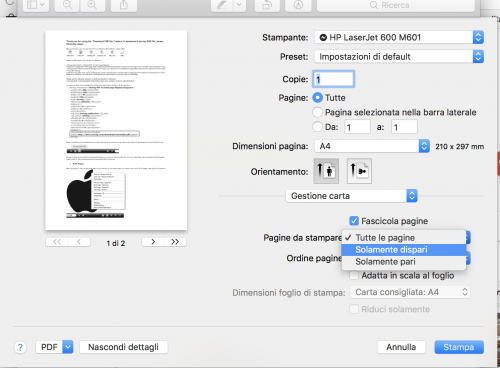
Task: Open the help question mark
Action: (20, 347)
